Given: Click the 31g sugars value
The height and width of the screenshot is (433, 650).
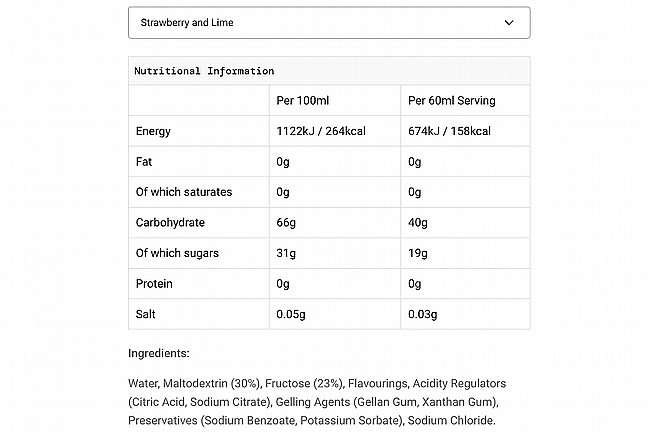Looking at the screenshot, I should [x=285, y=253].
